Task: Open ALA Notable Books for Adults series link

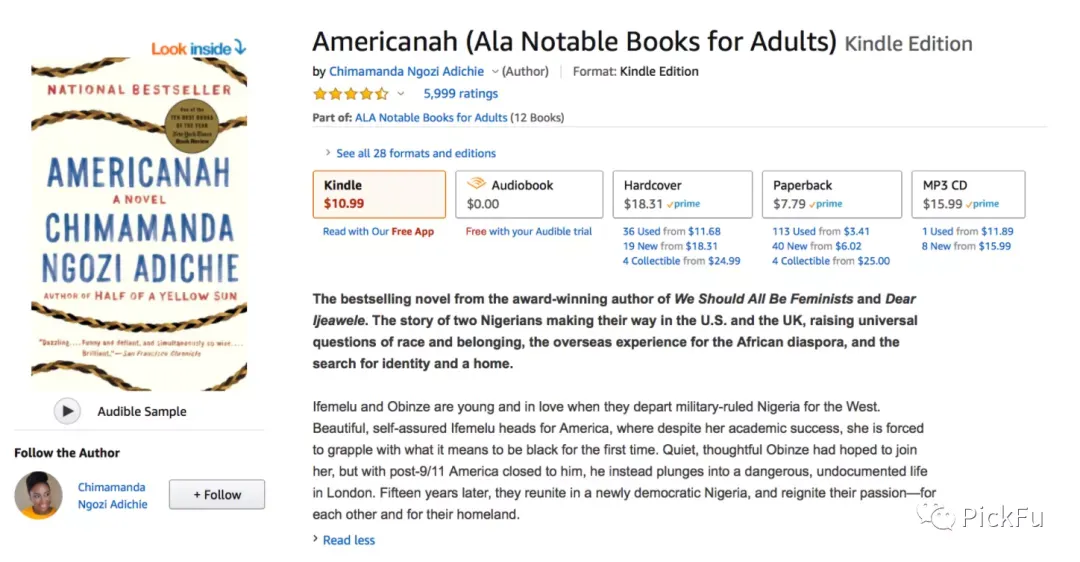Action: (431, 118)
